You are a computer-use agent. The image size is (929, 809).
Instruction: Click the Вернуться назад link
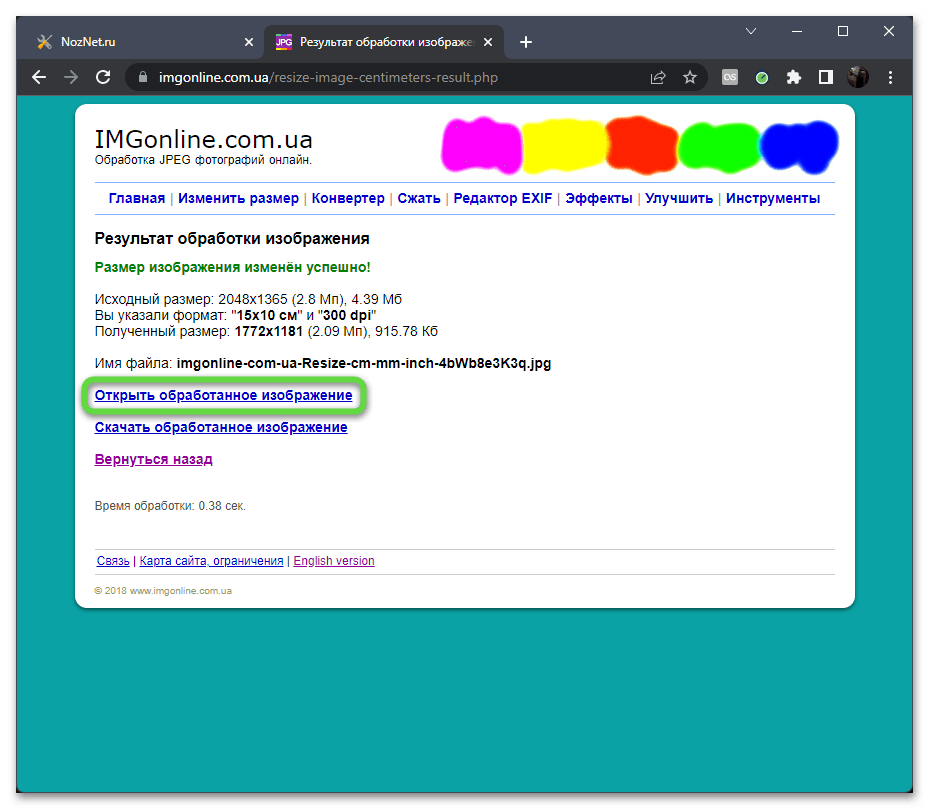point(153,459)
